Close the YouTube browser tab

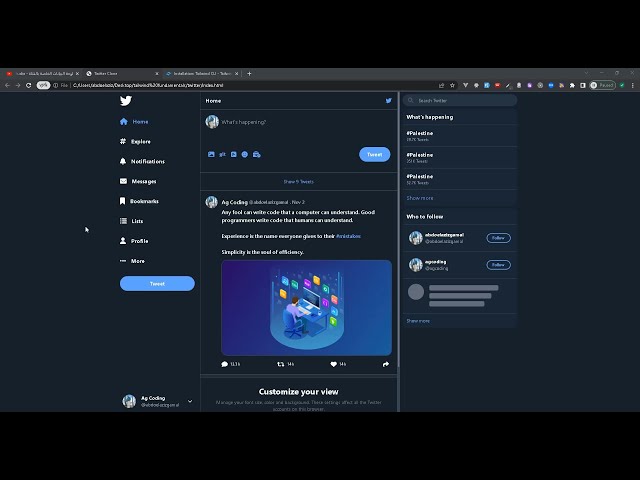pos(77,73)
